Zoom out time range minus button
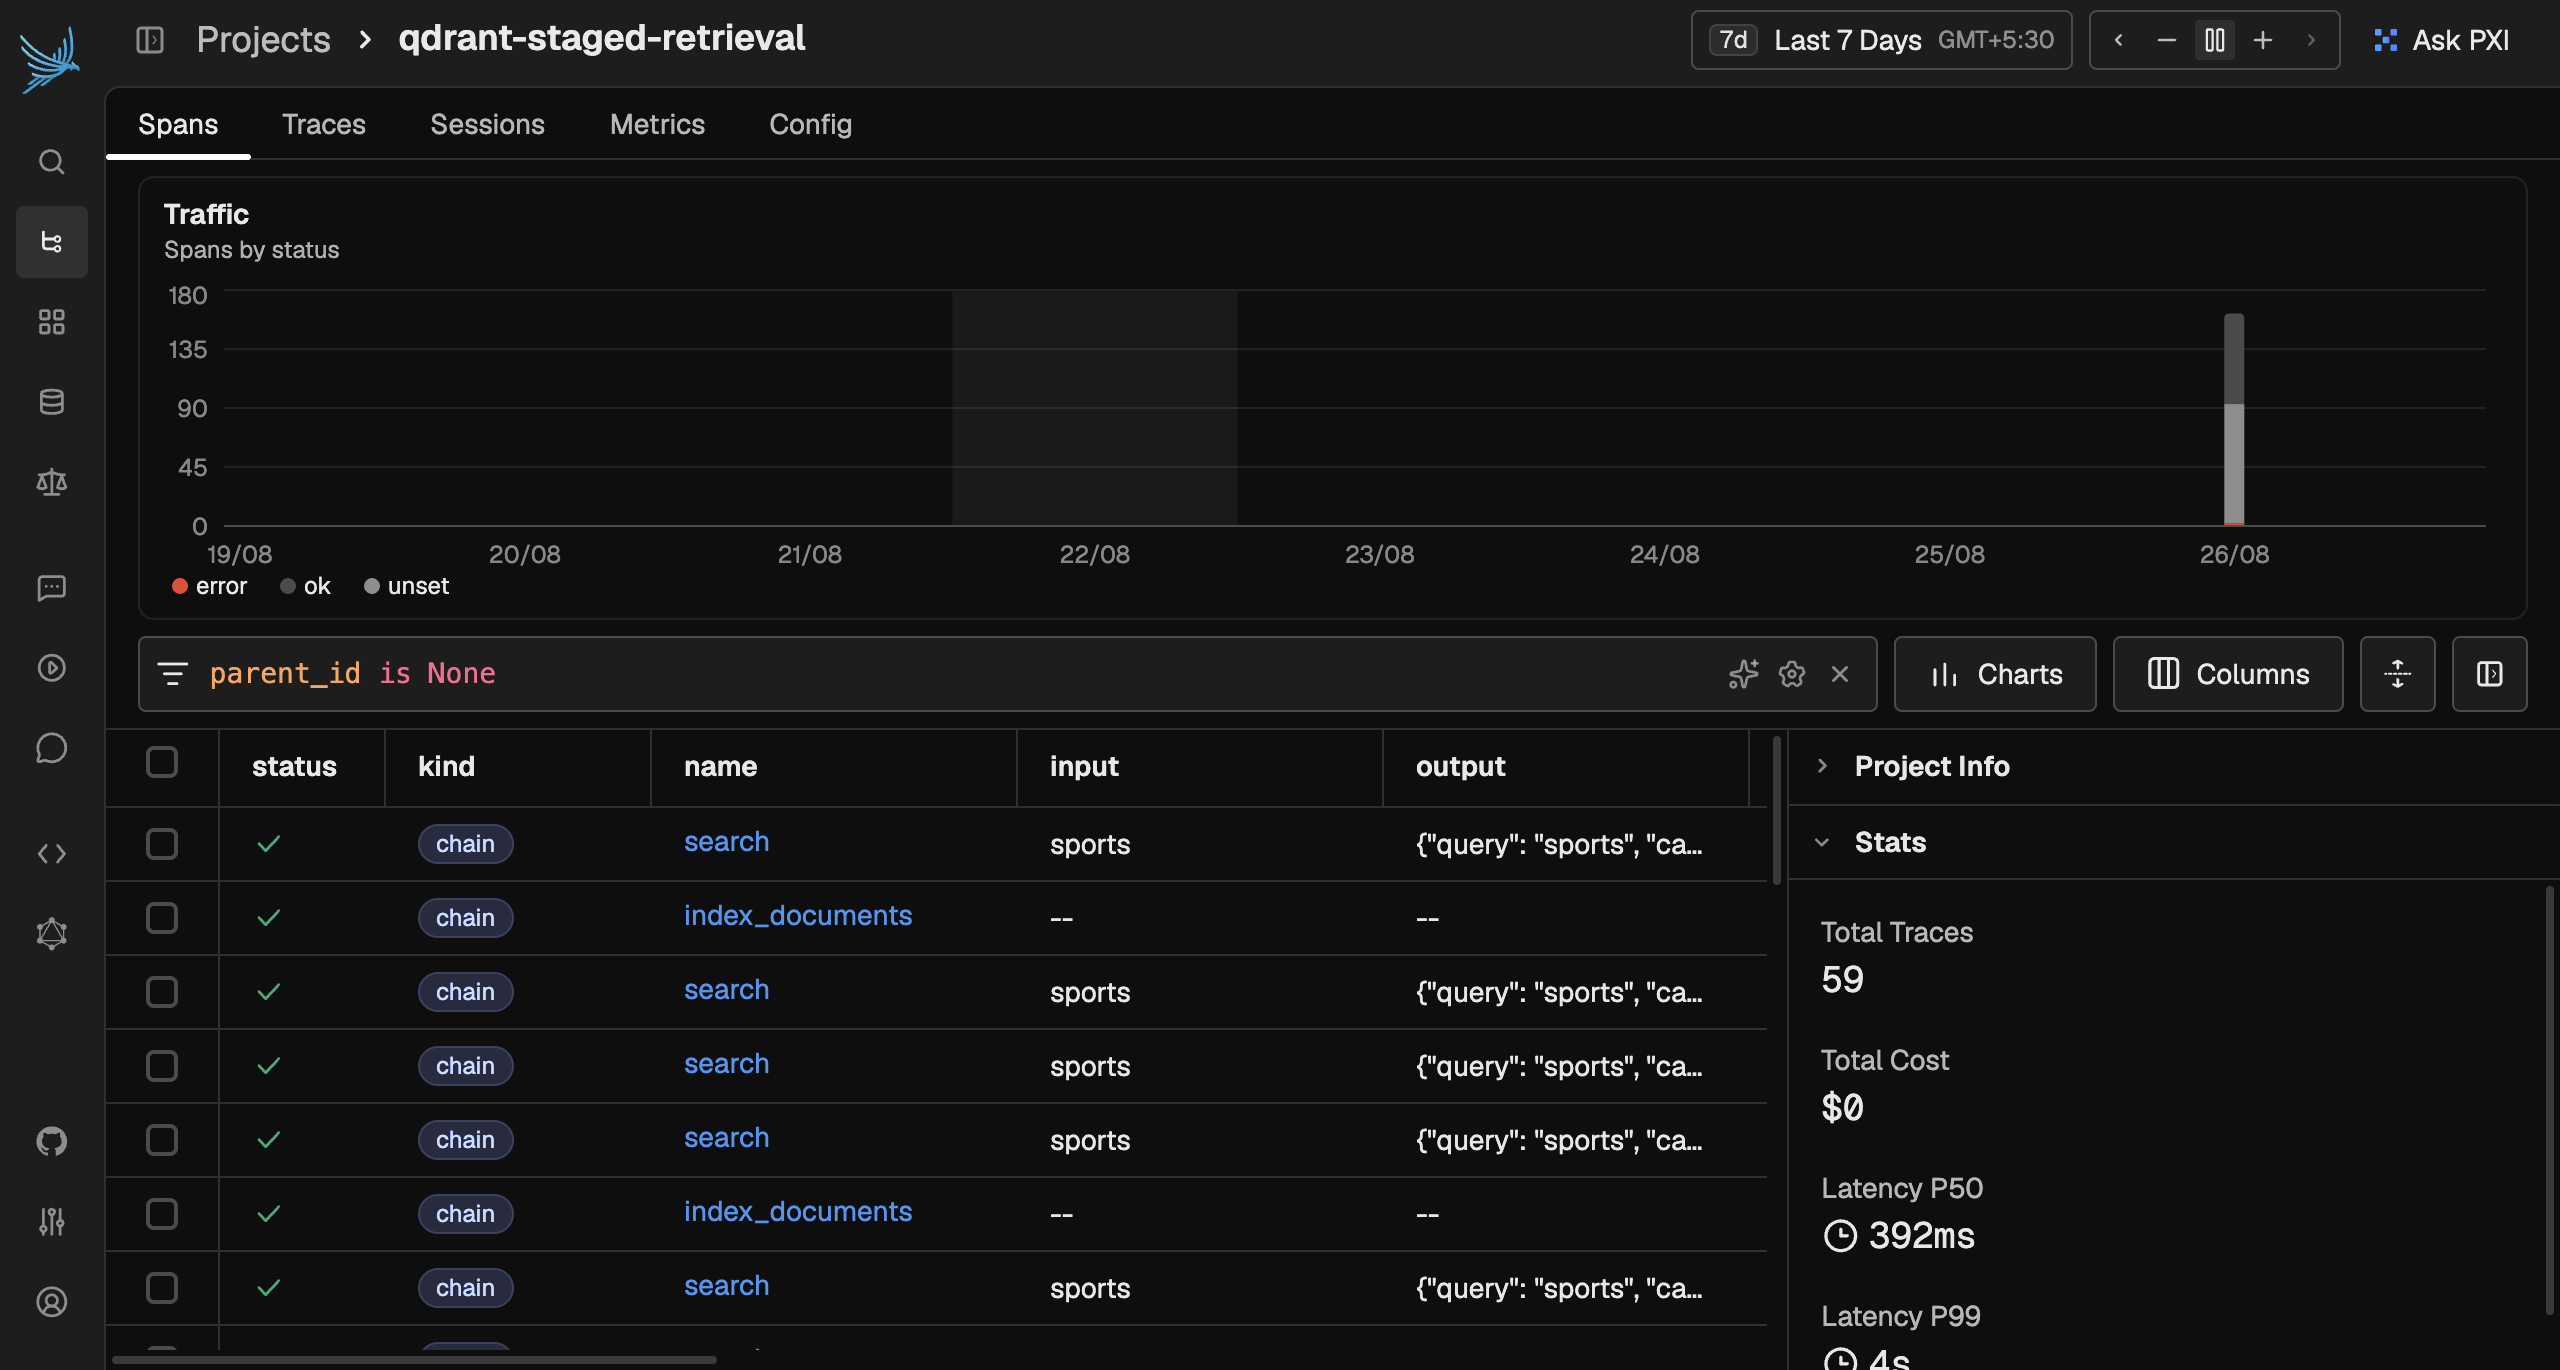 (x=2166, y=40)
